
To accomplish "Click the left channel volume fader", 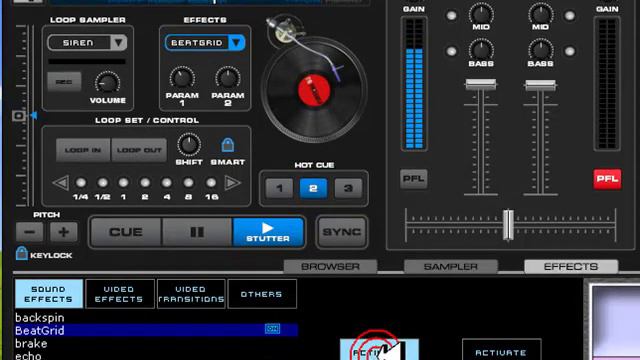I will [481, 85].
